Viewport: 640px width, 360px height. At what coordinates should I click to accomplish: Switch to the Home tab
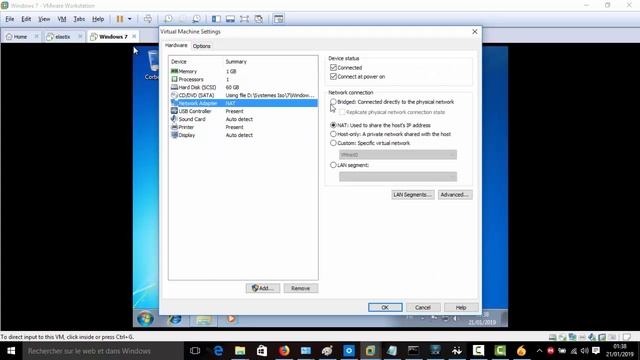(x=17, y=36)
